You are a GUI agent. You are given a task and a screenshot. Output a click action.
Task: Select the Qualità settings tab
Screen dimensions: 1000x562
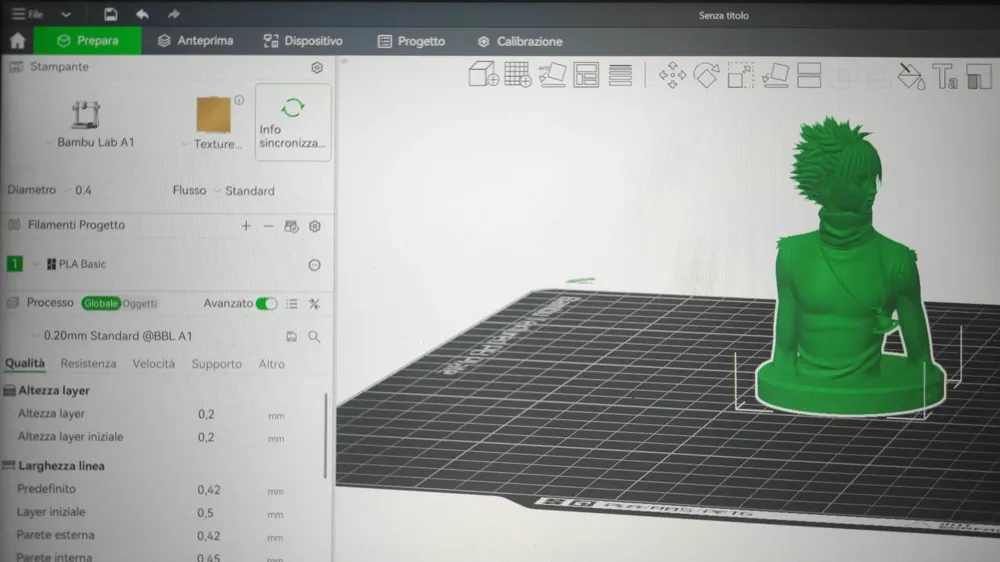point(25,364)
